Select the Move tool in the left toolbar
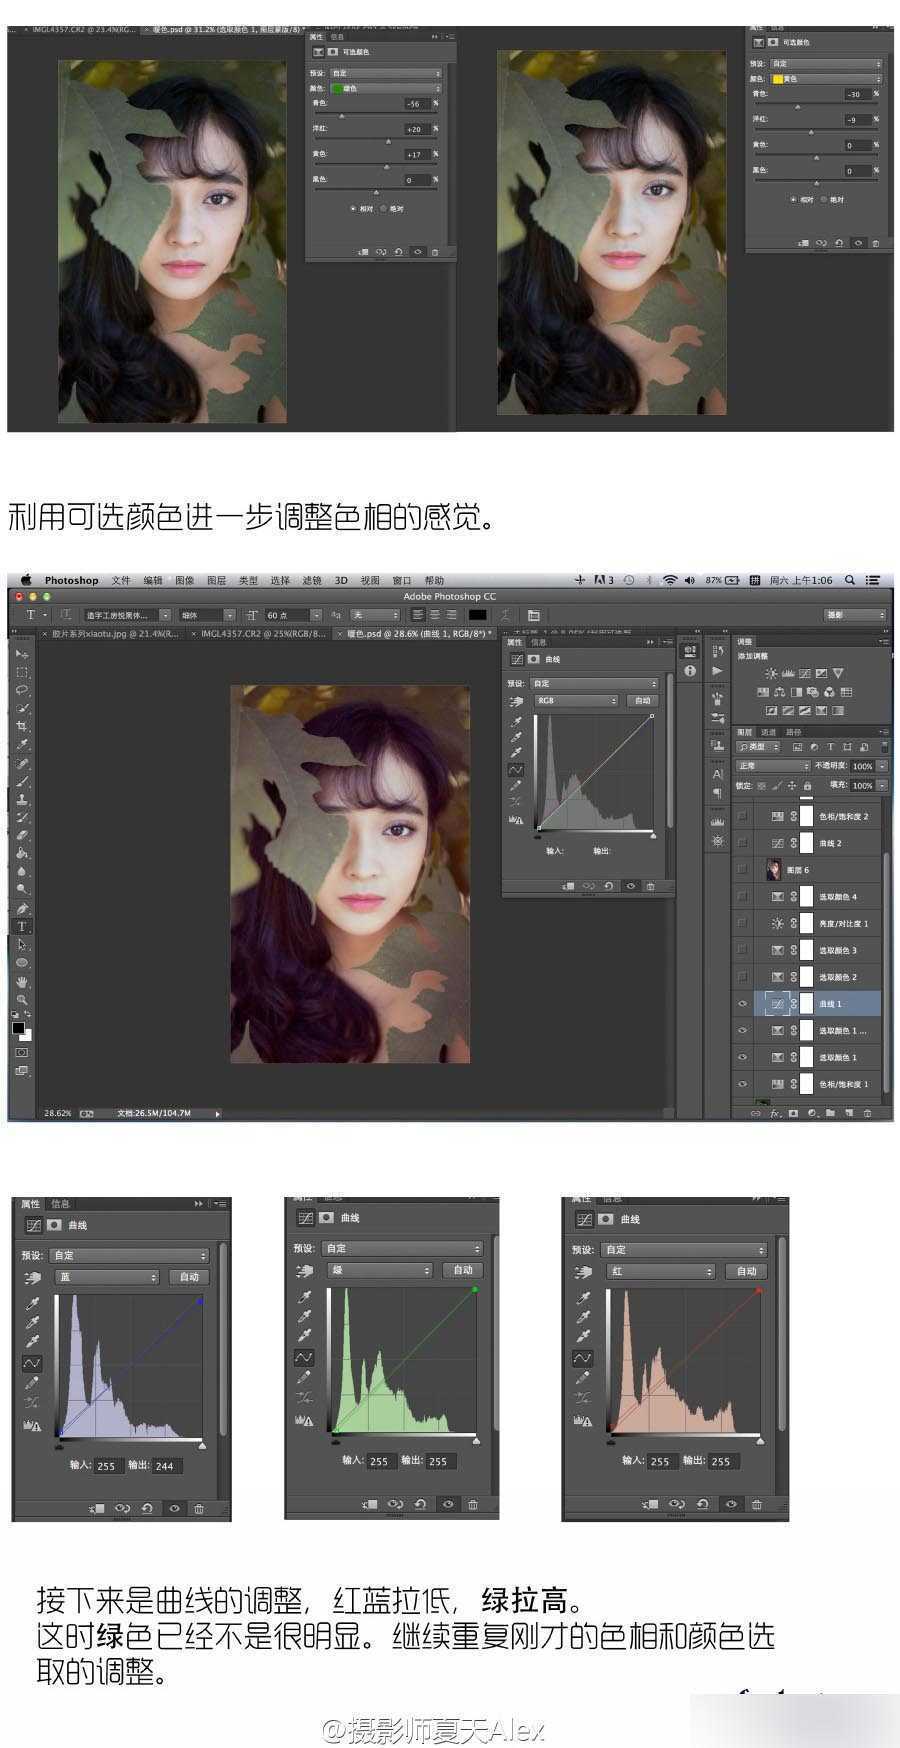The height and width of the screenshot is (1748, 900). click(x=22, y=654)
